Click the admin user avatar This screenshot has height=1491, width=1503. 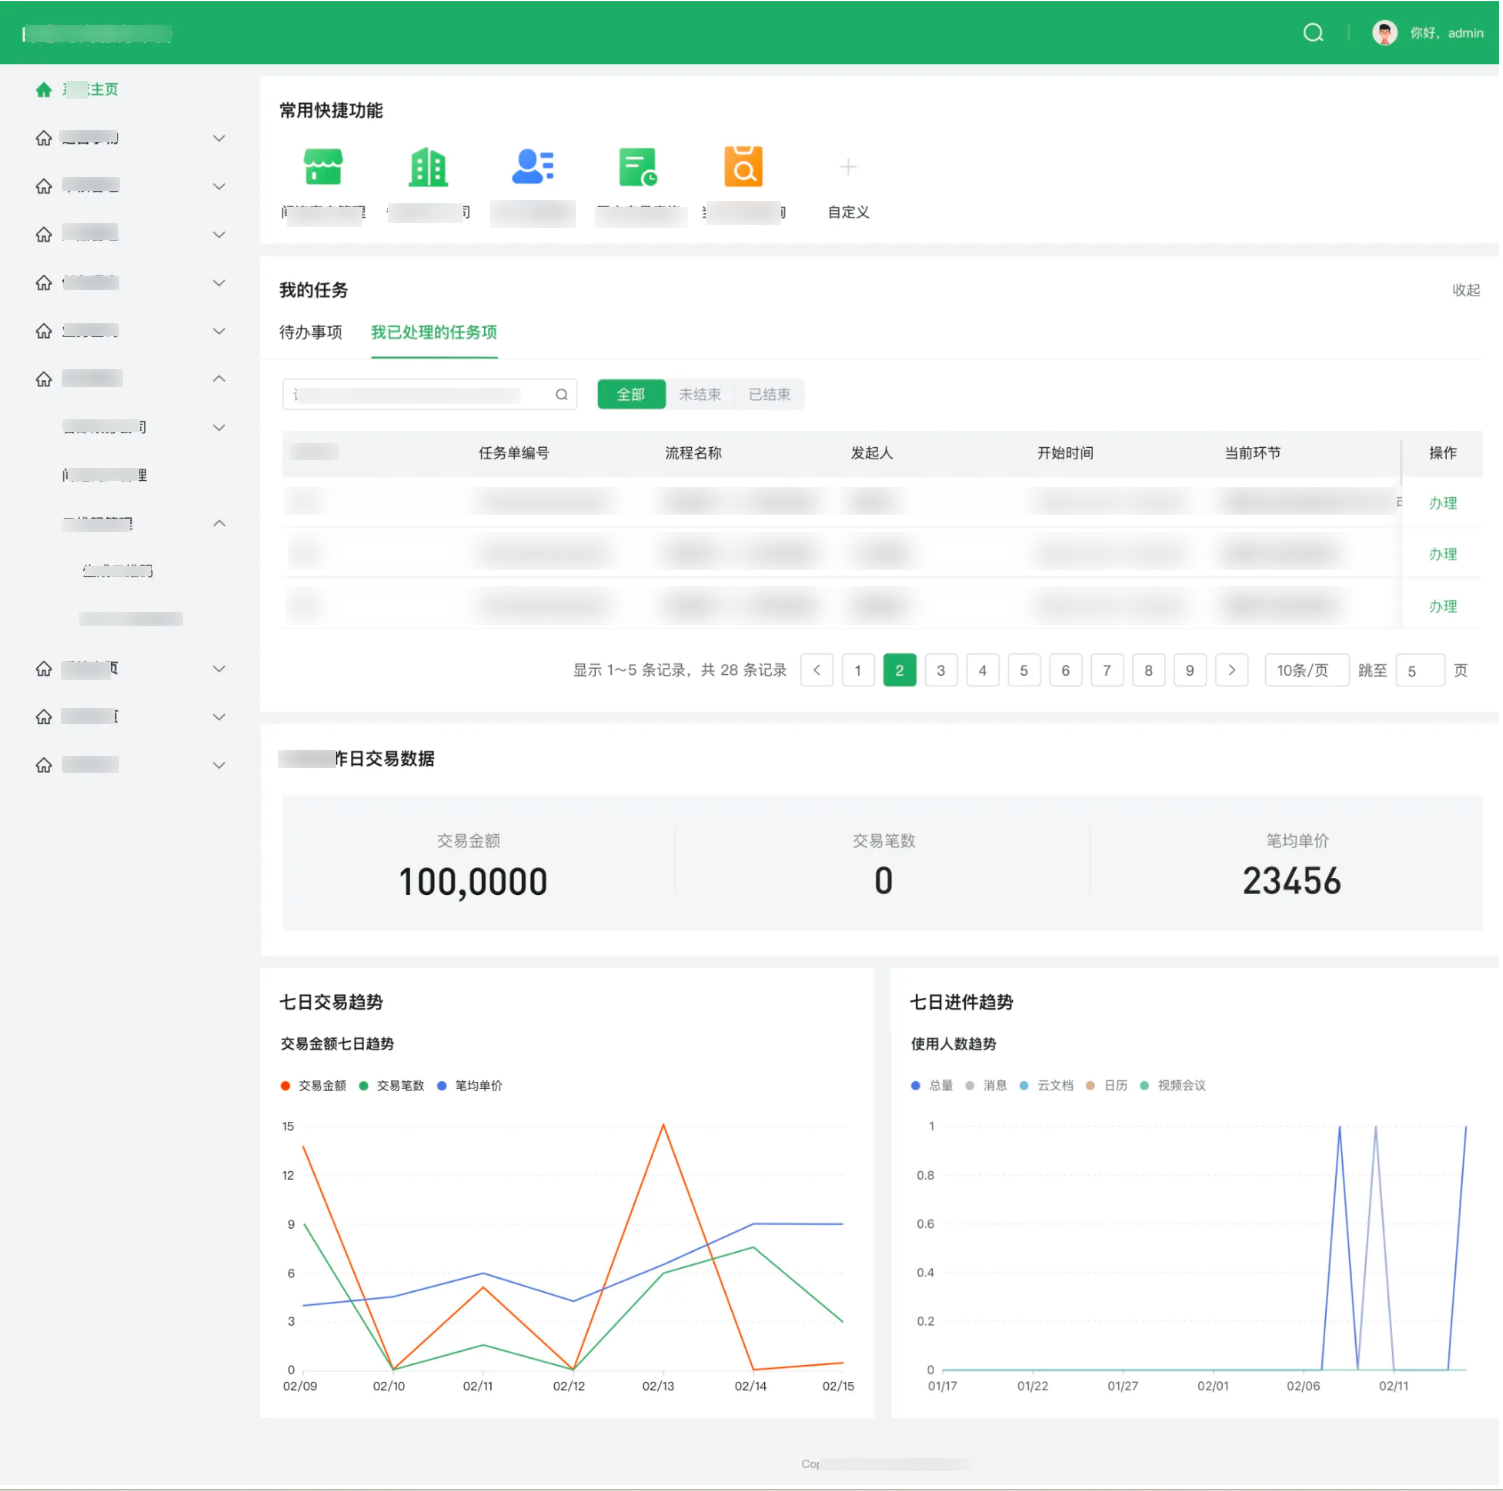1384,33
